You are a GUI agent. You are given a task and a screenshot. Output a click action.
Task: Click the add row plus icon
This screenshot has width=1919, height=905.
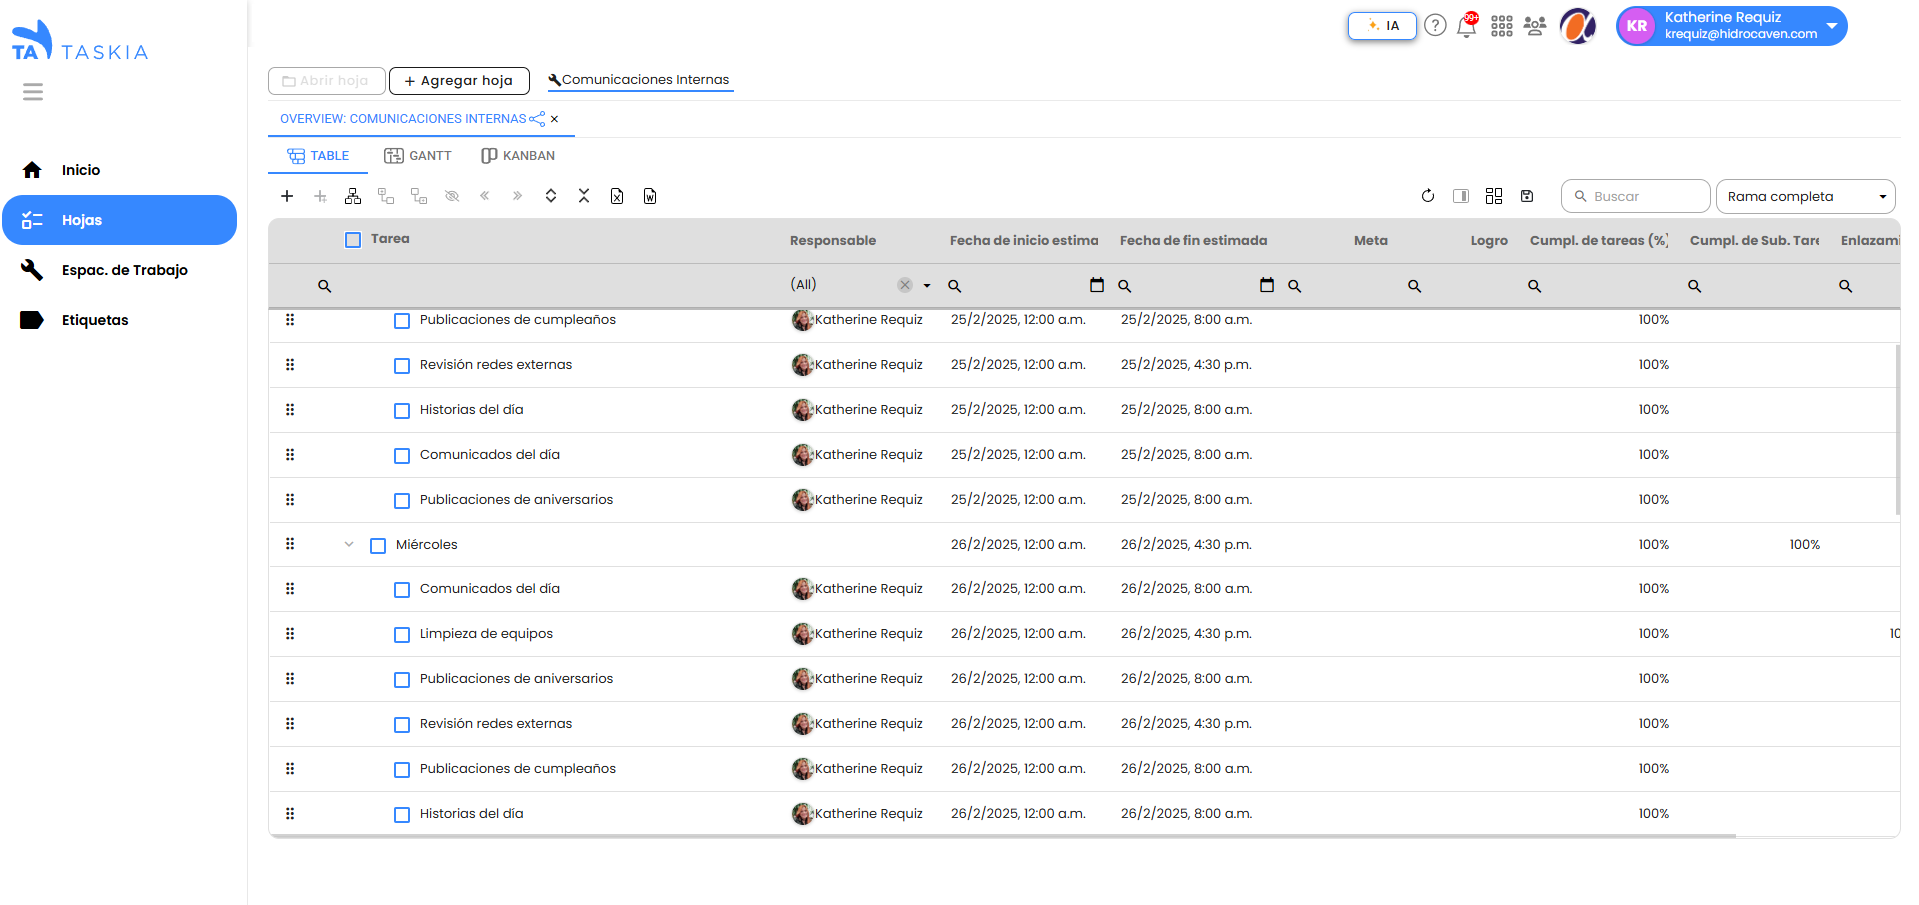pos(287,196)
